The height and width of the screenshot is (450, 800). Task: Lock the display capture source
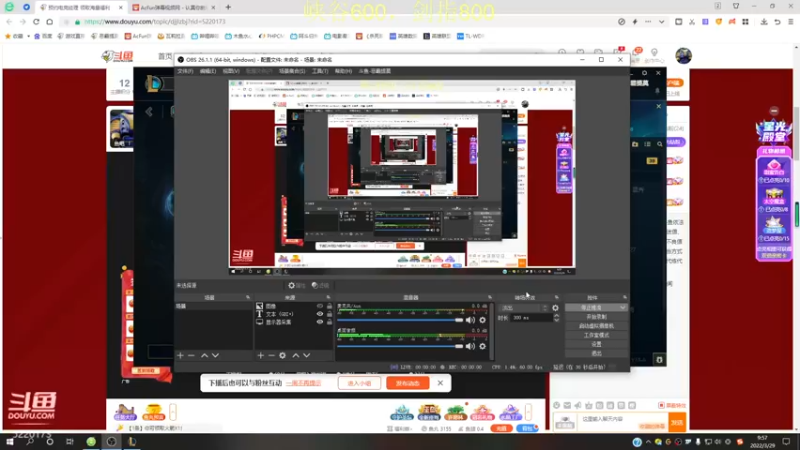[x=329, y=322]
